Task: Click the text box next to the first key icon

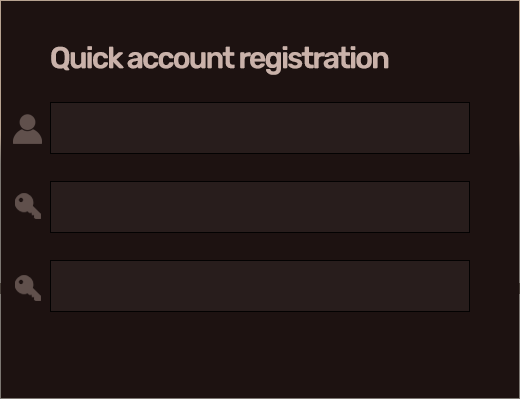Action: 260,207
